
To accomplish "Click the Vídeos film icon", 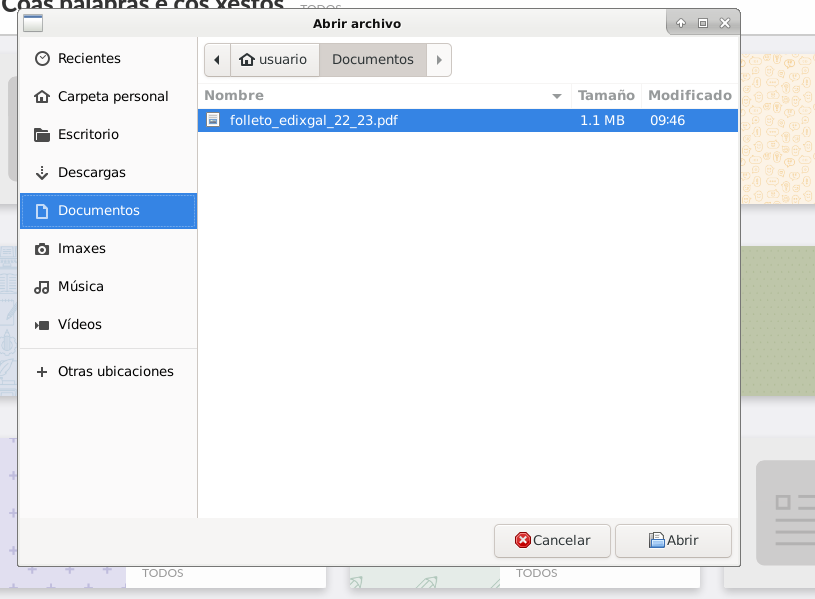I will pos(42,325).
